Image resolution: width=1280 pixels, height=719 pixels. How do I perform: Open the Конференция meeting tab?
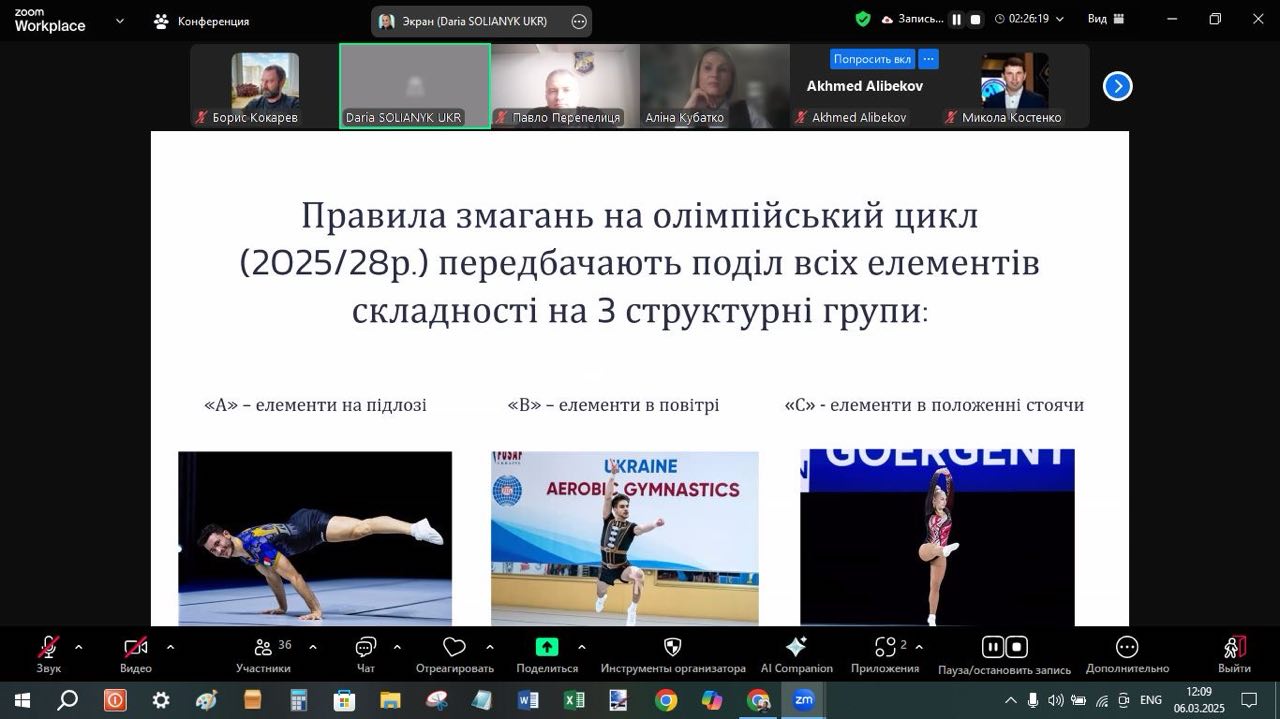[x=202, y=21]
